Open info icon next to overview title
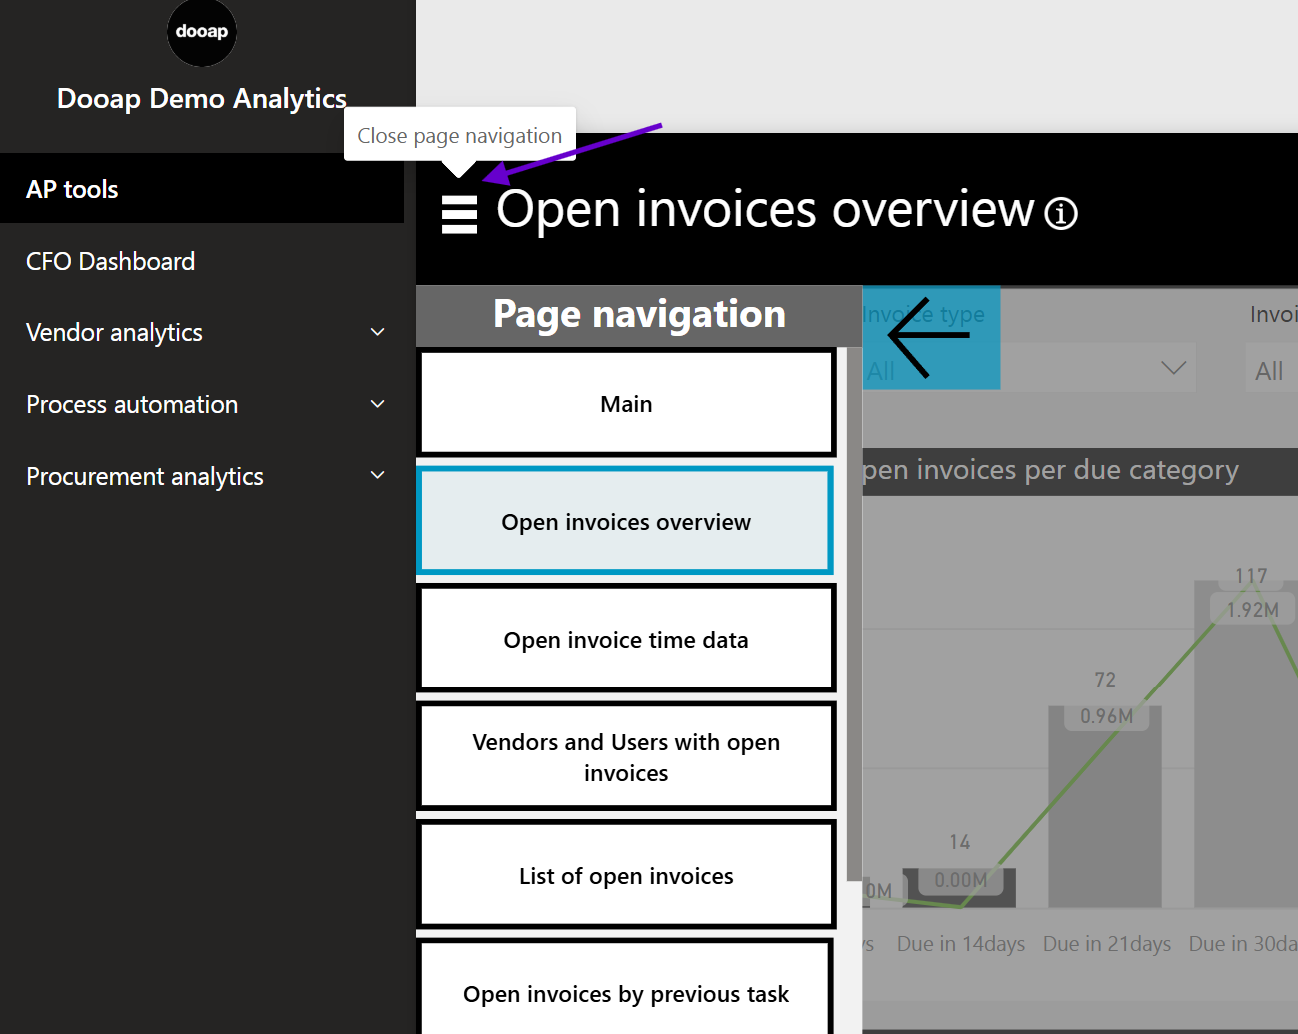 coord(1061,213)
